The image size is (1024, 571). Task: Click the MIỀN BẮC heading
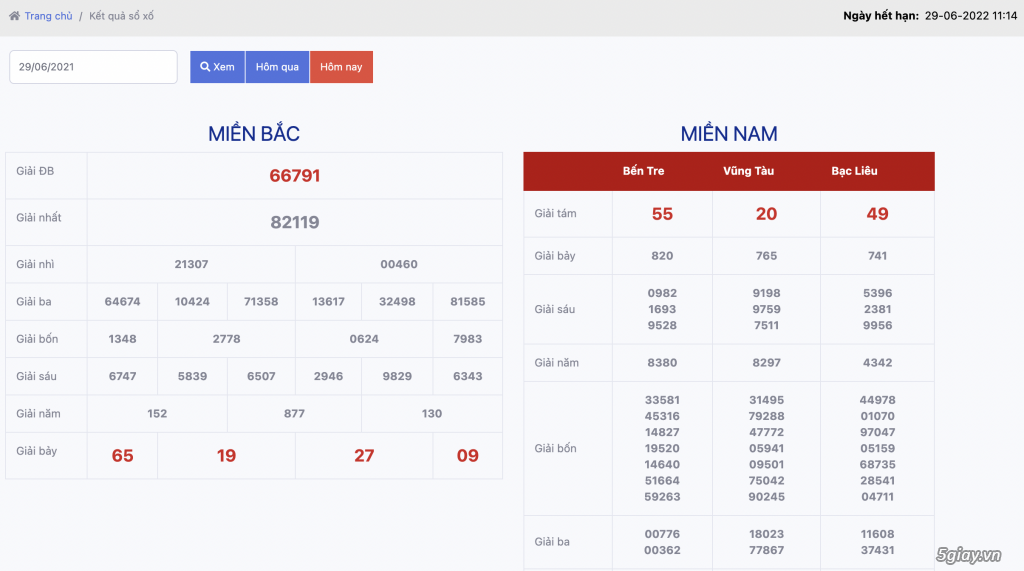tap(254, 134)
